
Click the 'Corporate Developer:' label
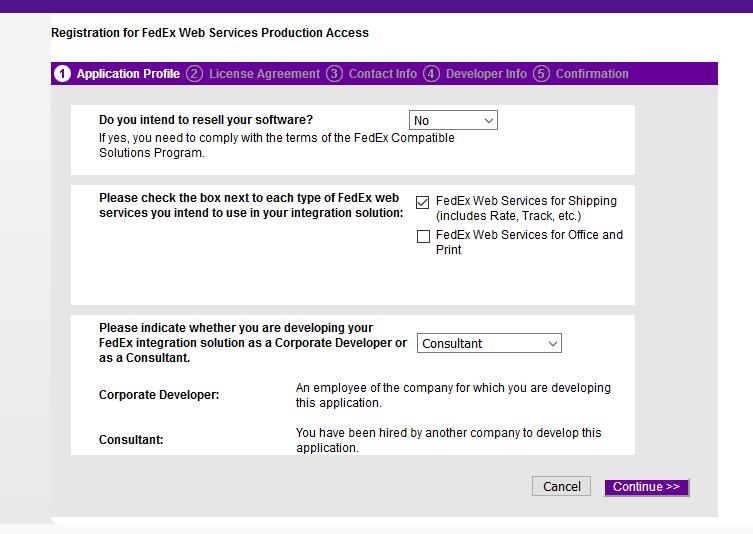pyautogui.click(x=159, y=395)
